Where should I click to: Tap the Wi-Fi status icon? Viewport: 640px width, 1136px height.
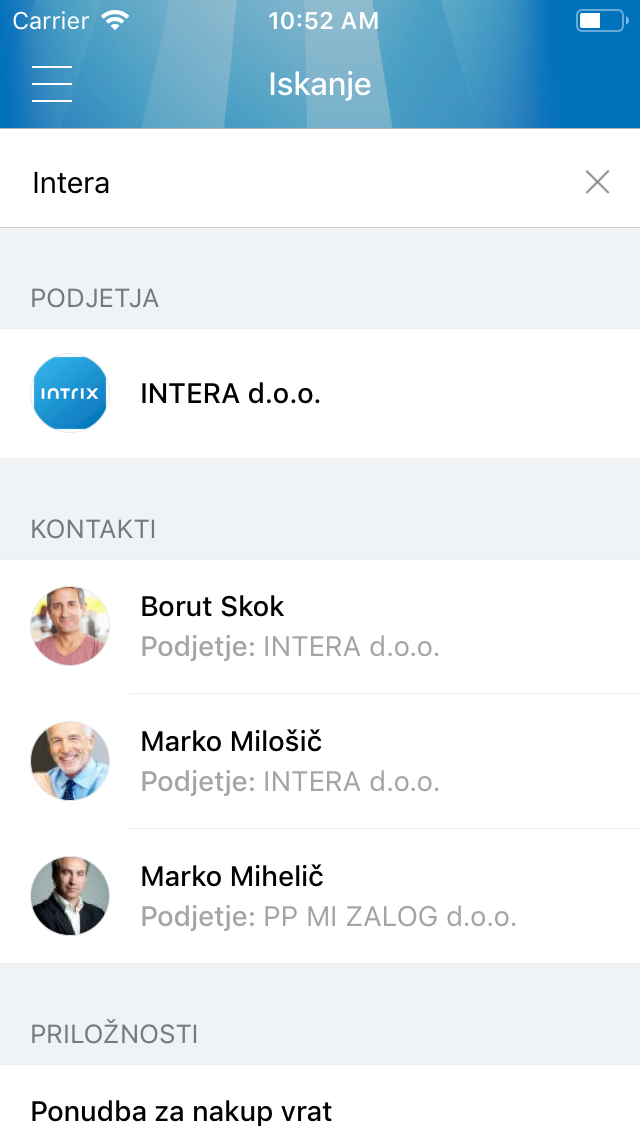click(117, 21)
